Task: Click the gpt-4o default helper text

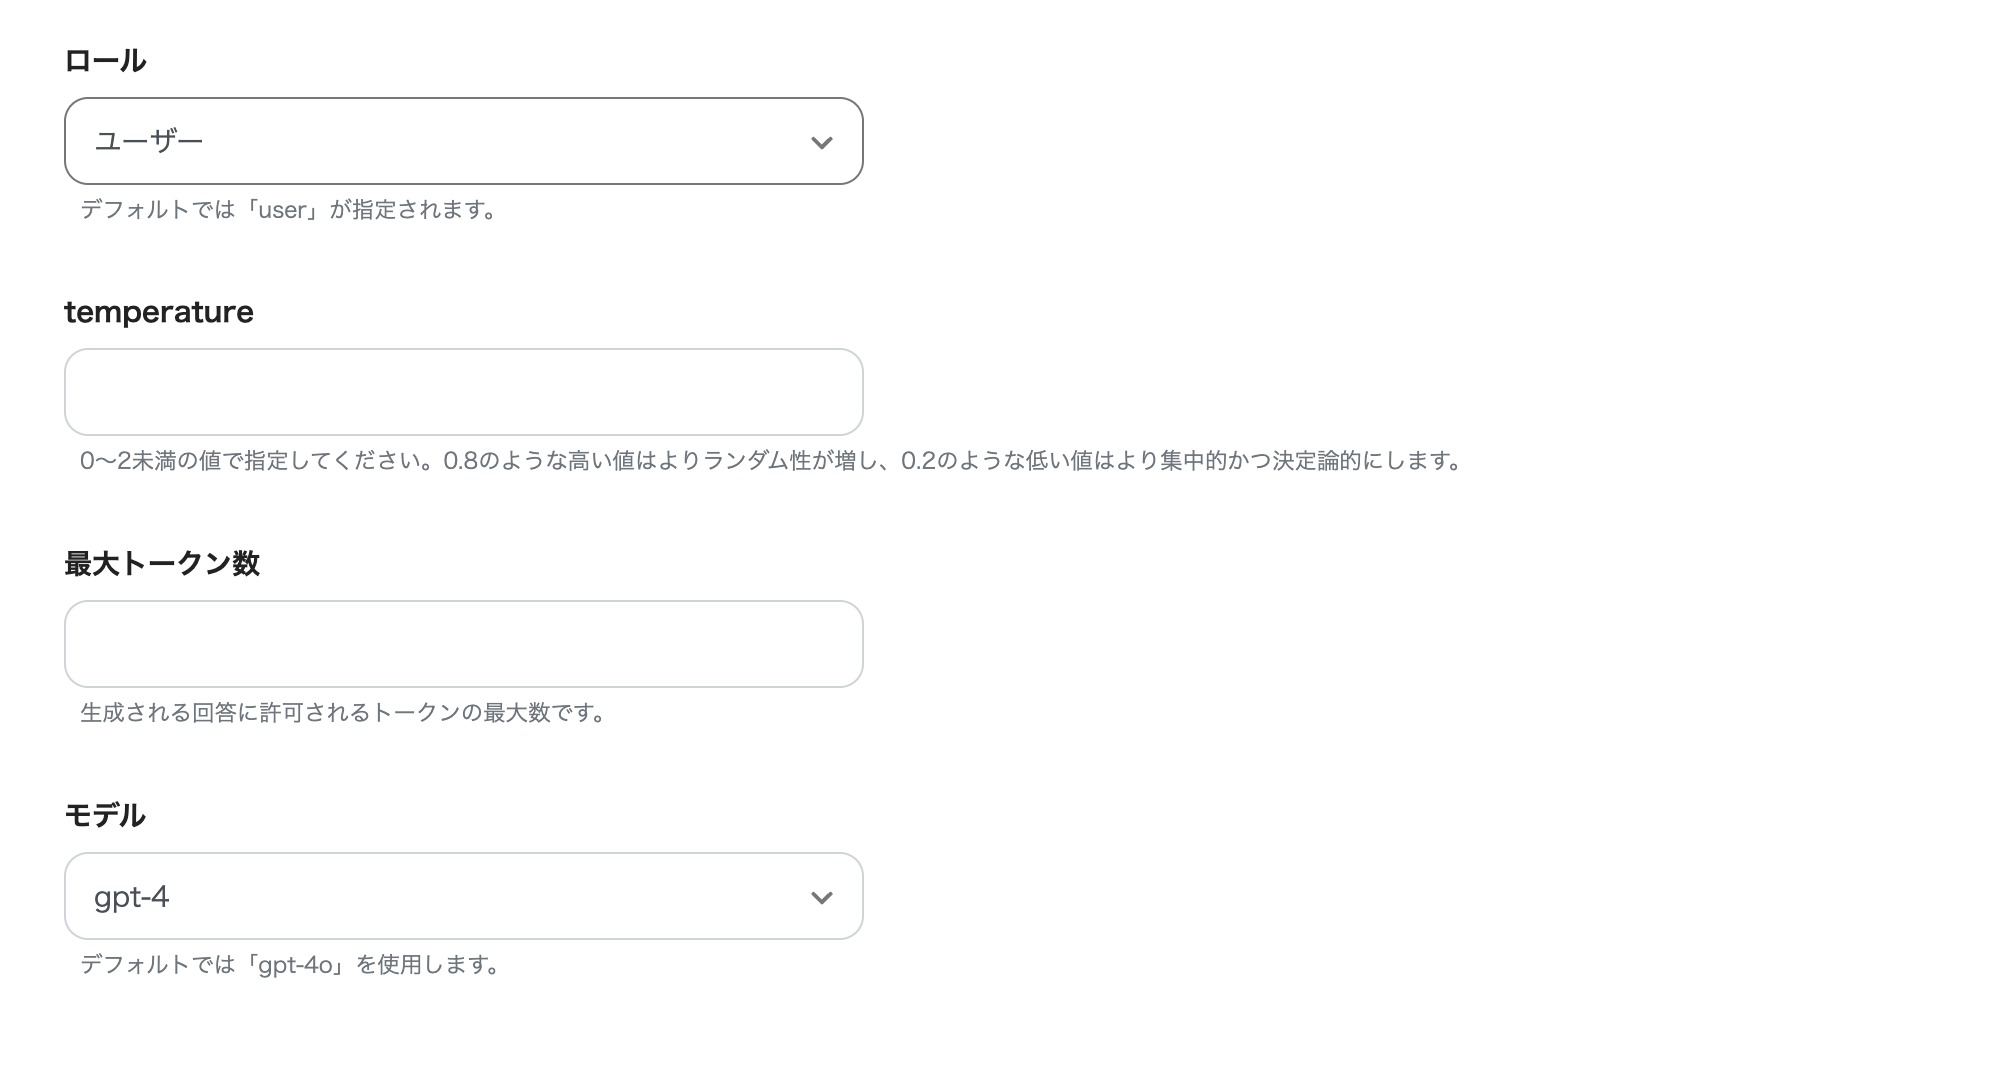Action: [x=288, y=965]
